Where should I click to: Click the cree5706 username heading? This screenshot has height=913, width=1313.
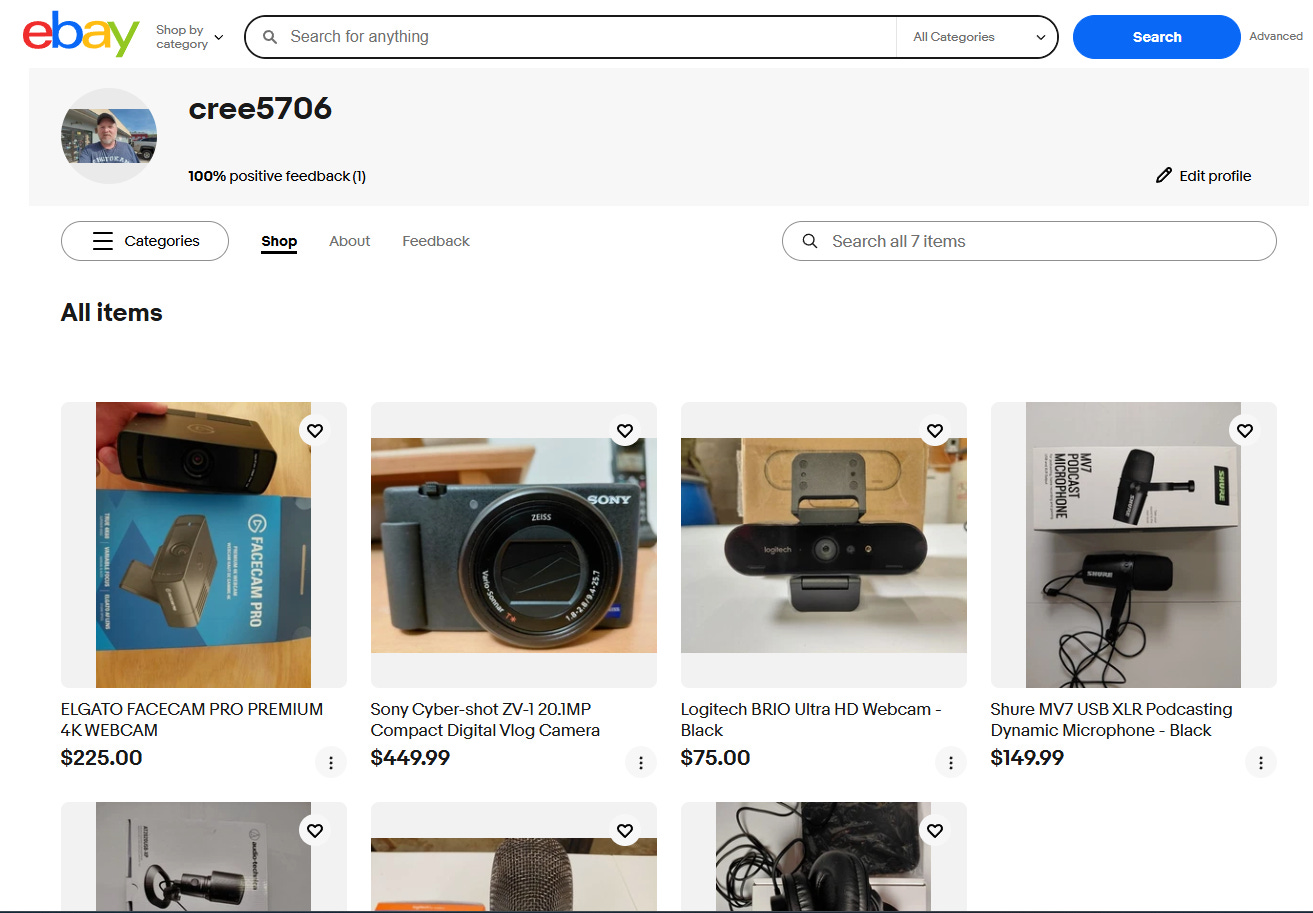coord(260,108)
